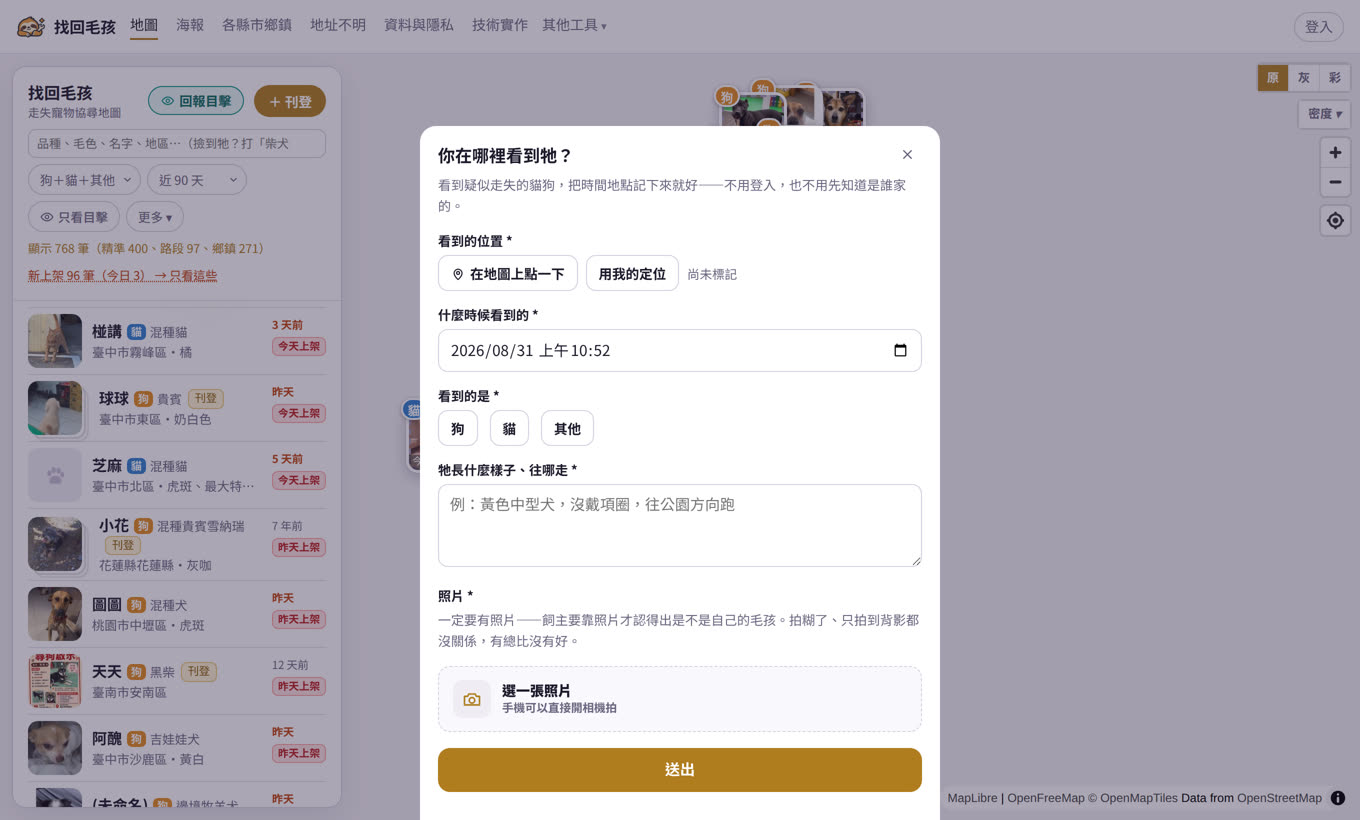Screen dimensions: 1360x820
Task: Open the 海報 nav item
Action: coord(190,25)
